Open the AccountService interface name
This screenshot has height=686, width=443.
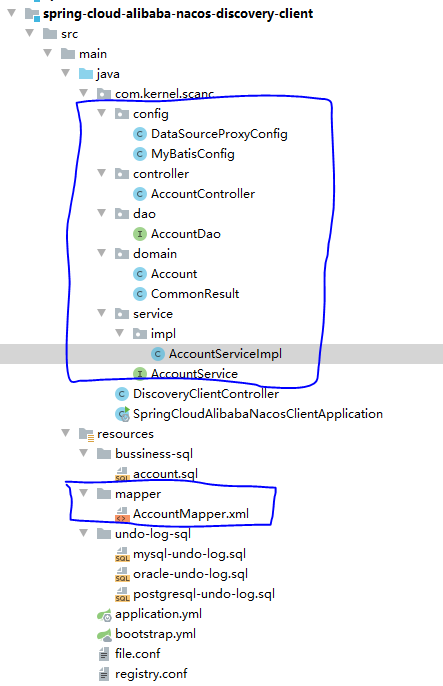point(194,374)
